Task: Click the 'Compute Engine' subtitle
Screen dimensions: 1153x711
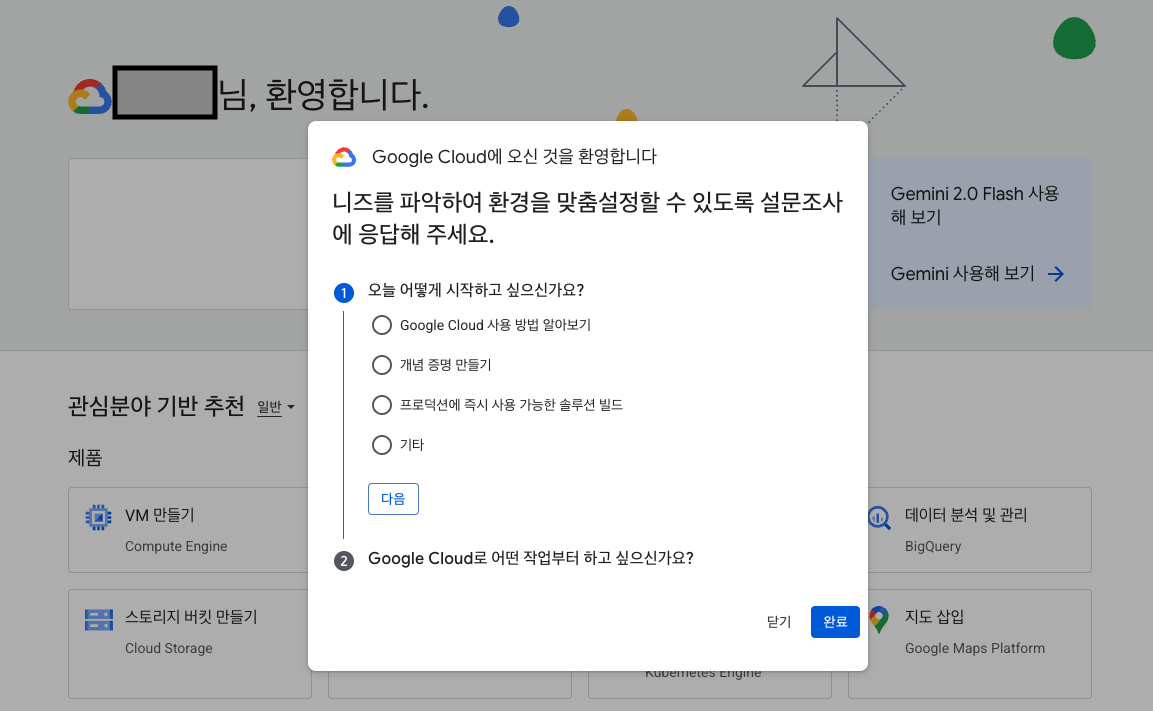Action: pos(176,546)
